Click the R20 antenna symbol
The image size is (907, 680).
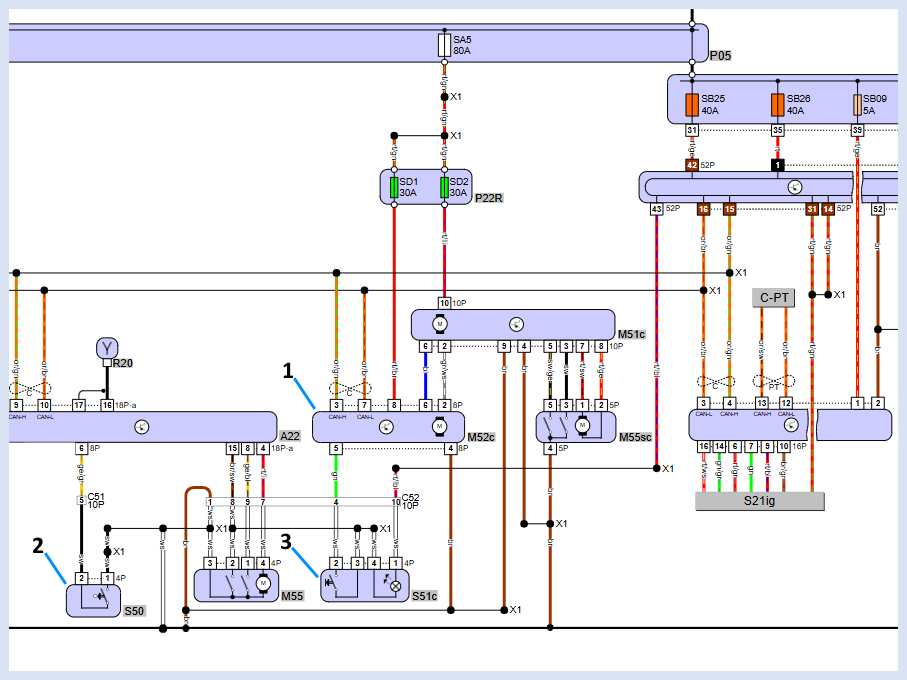107,349
